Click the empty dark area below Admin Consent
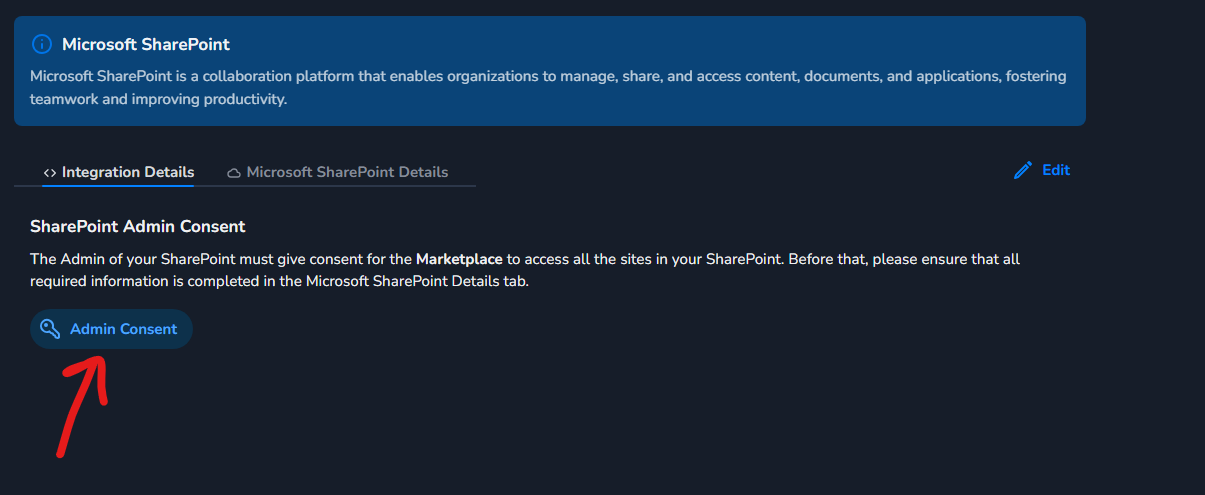 click(x=600, y=420)
